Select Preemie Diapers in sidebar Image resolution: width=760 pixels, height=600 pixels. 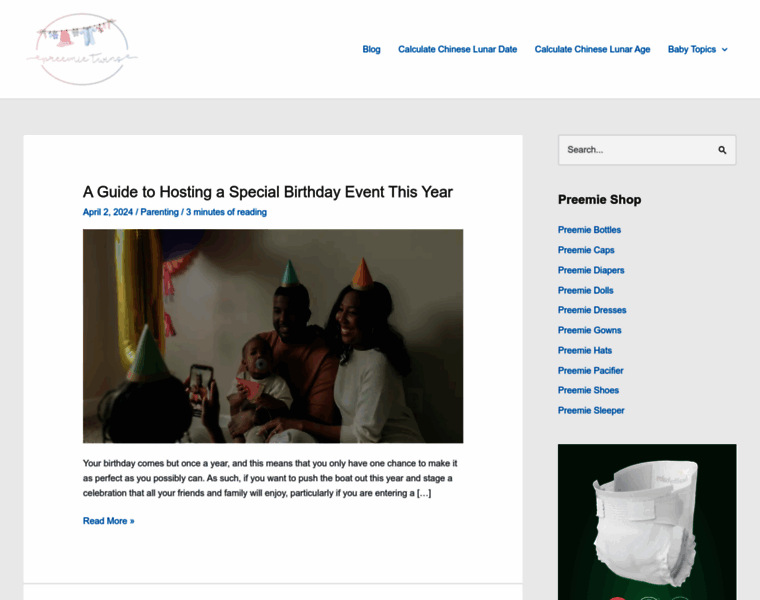point(591,270)
